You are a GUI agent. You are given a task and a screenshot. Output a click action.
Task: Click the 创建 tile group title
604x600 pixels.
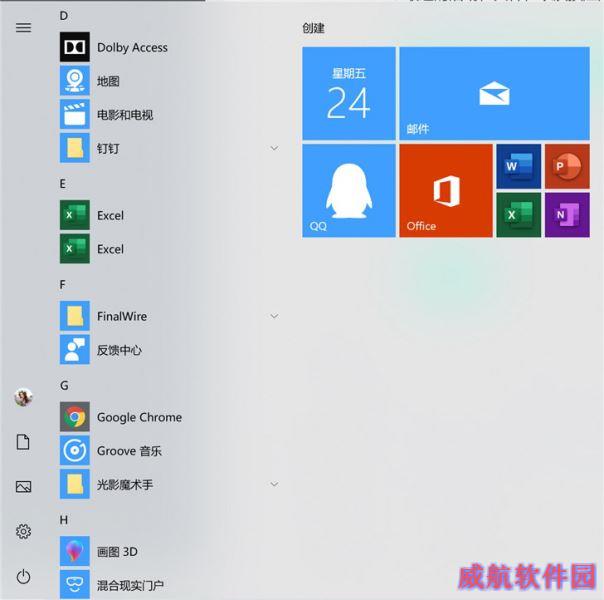coord(313,28)
